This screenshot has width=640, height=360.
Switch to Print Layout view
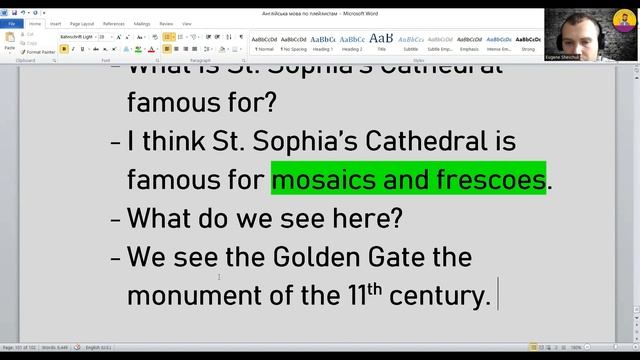(533, 347)
